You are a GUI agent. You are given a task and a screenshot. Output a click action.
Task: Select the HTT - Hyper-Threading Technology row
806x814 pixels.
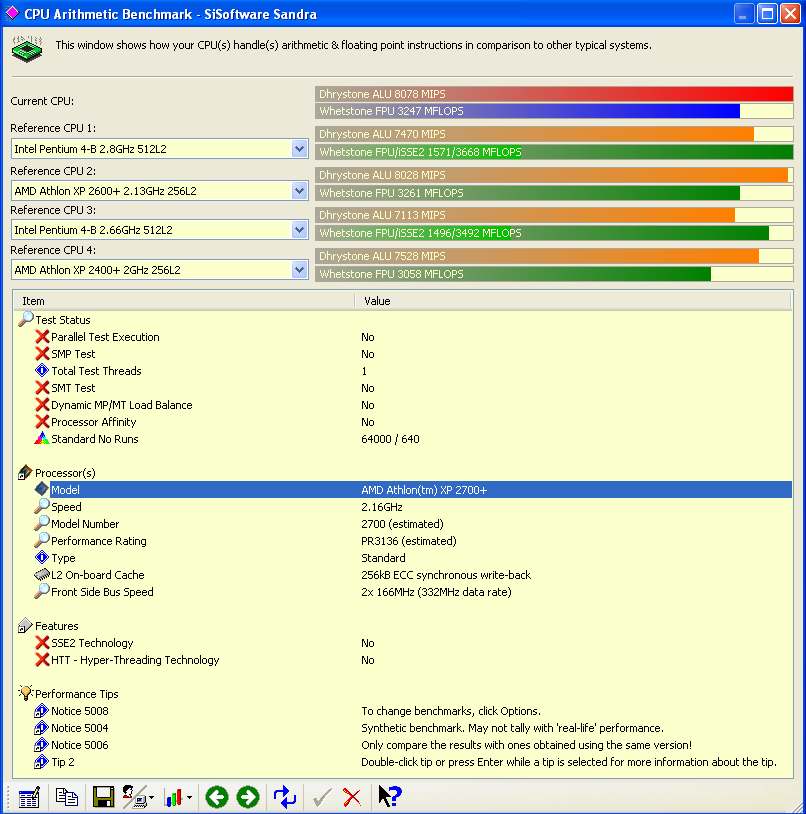403,660
